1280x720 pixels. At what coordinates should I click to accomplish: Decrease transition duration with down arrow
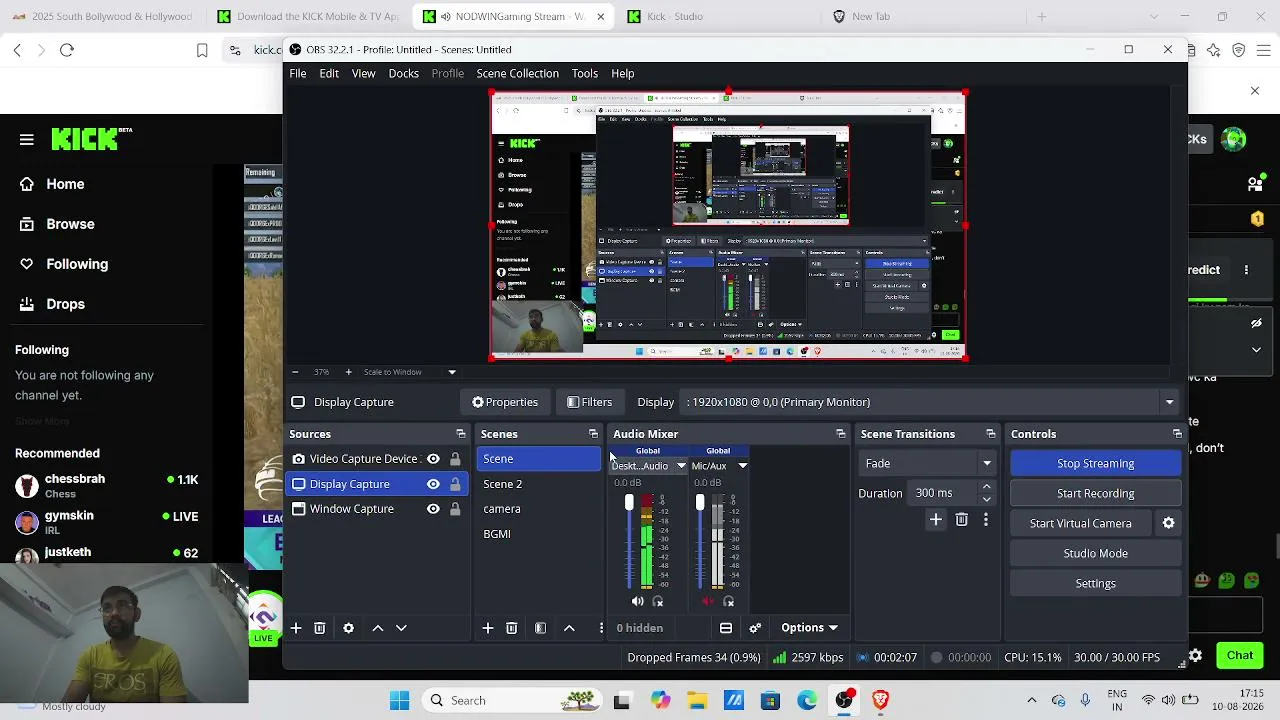click(x=987, y=499)
